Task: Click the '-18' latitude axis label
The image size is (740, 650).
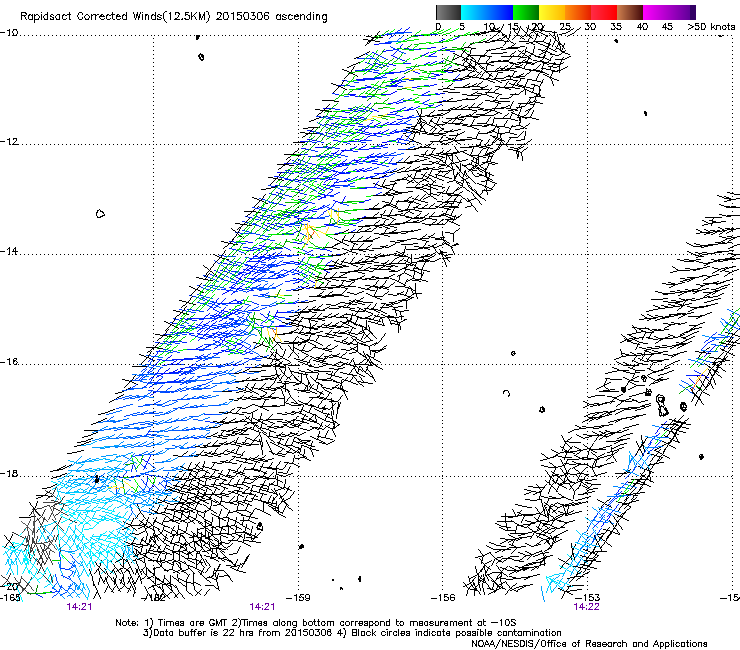Action: 9,473
